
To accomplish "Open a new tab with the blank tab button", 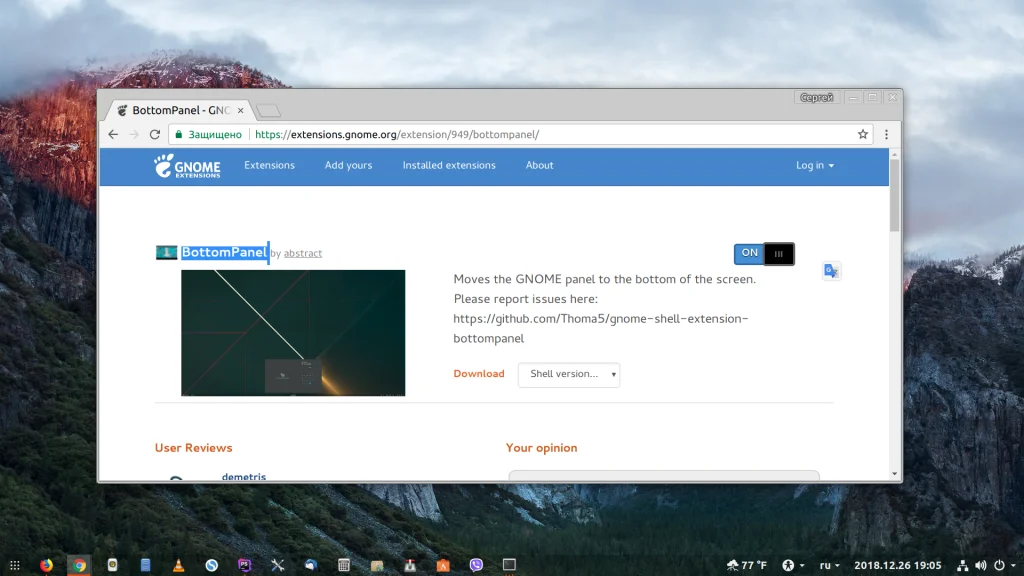I will point(268,111).
